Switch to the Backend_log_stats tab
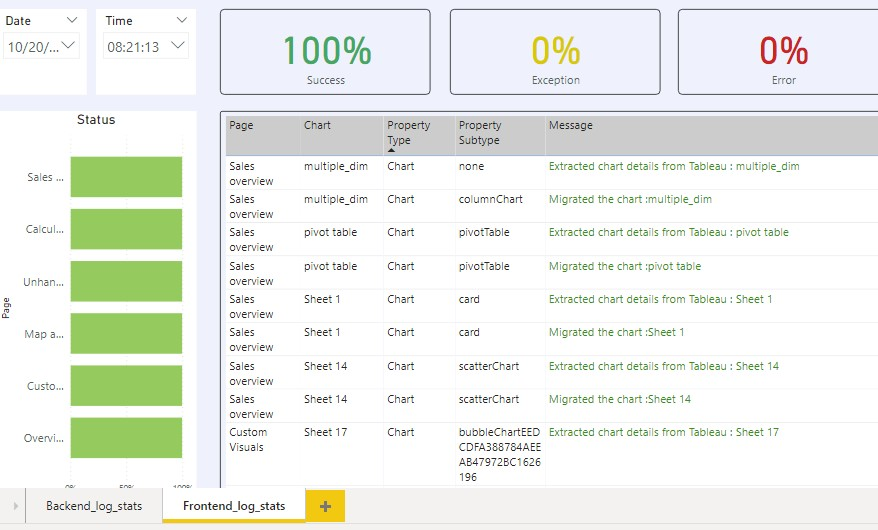Screen dimensions: 878x530 pyautogui.click(x=94, y=506)
